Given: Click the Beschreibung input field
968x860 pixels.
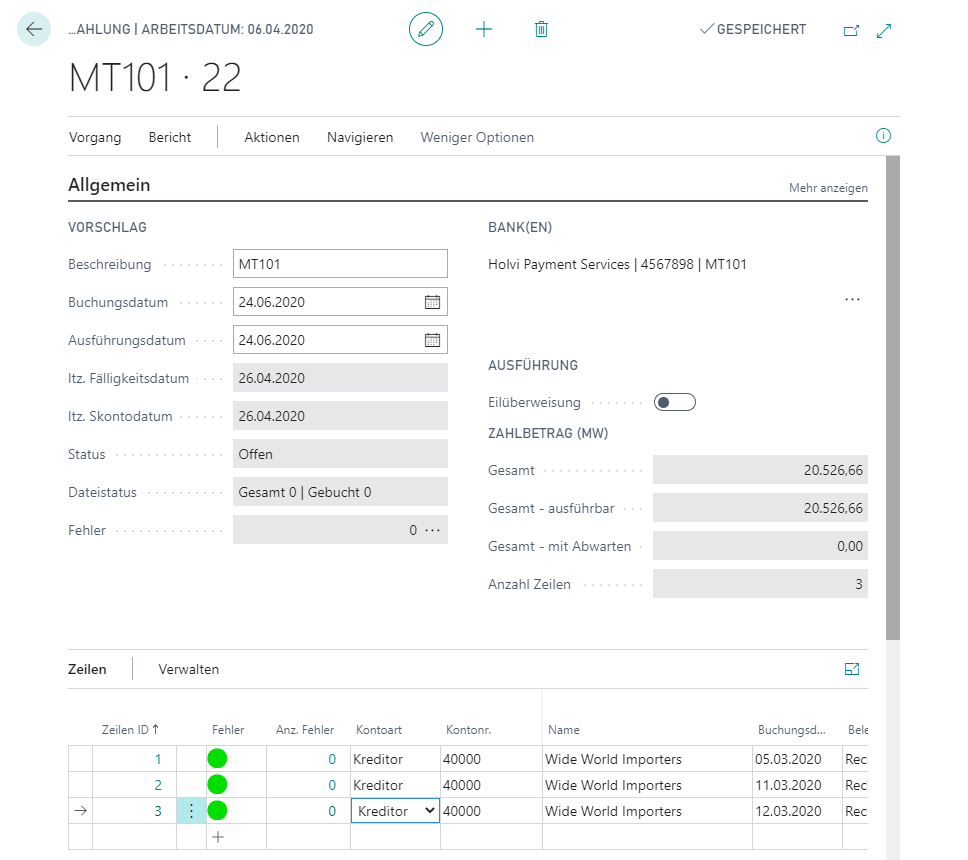Looking at the screenshot, I should (339, 264).
